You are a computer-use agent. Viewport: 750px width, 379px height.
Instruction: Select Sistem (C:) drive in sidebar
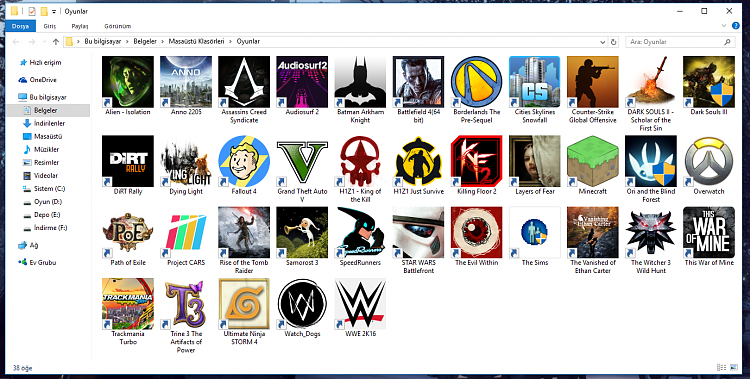point(49,189)
